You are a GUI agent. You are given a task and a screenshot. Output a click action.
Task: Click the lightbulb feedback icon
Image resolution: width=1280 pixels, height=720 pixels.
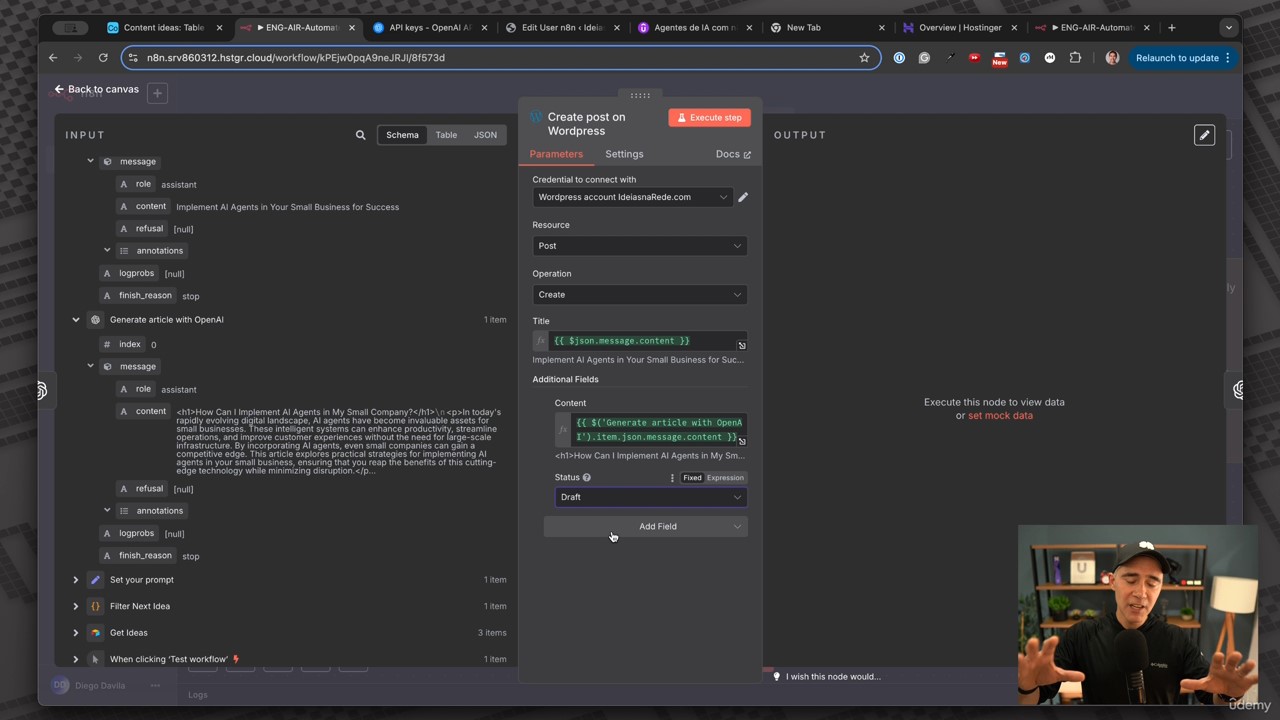[x=777, y=677]
